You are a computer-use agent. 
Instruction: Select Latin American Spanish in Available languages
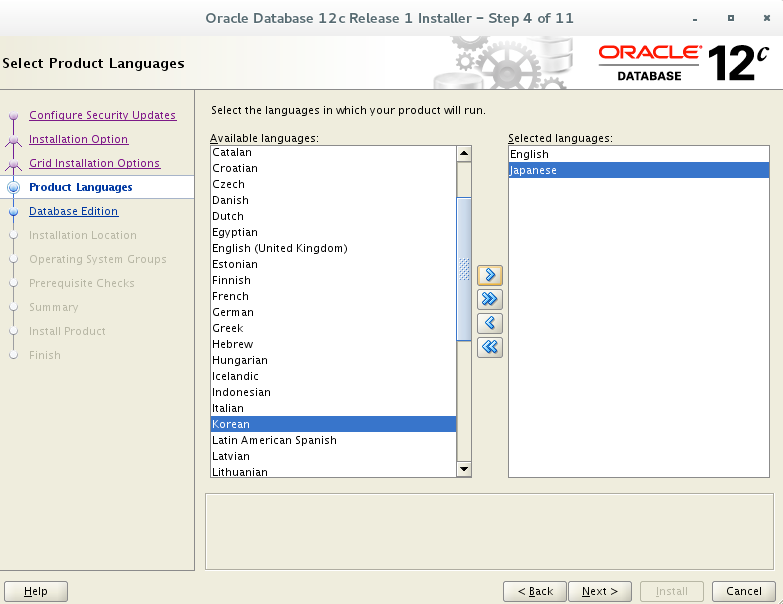tap(333, 440)
